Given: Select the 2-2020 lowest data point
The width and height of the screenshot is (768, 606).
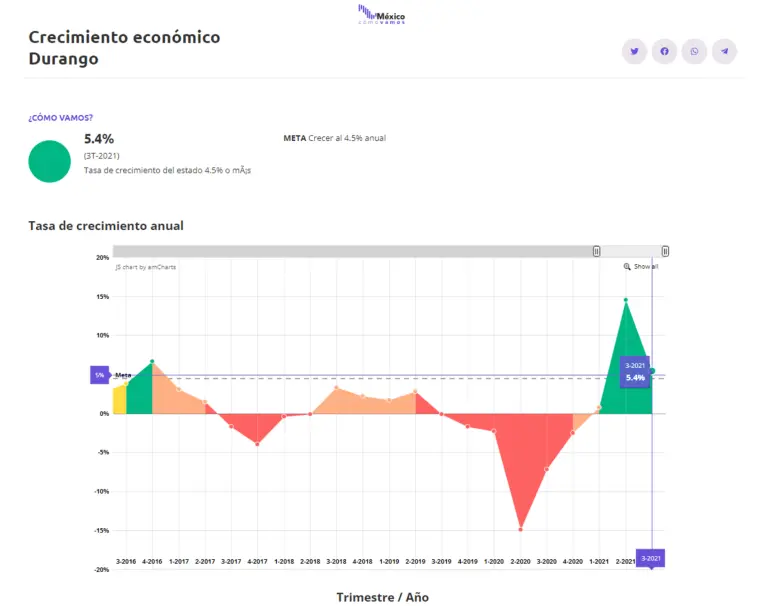Looking at the screenshot, I should [520, 529].
